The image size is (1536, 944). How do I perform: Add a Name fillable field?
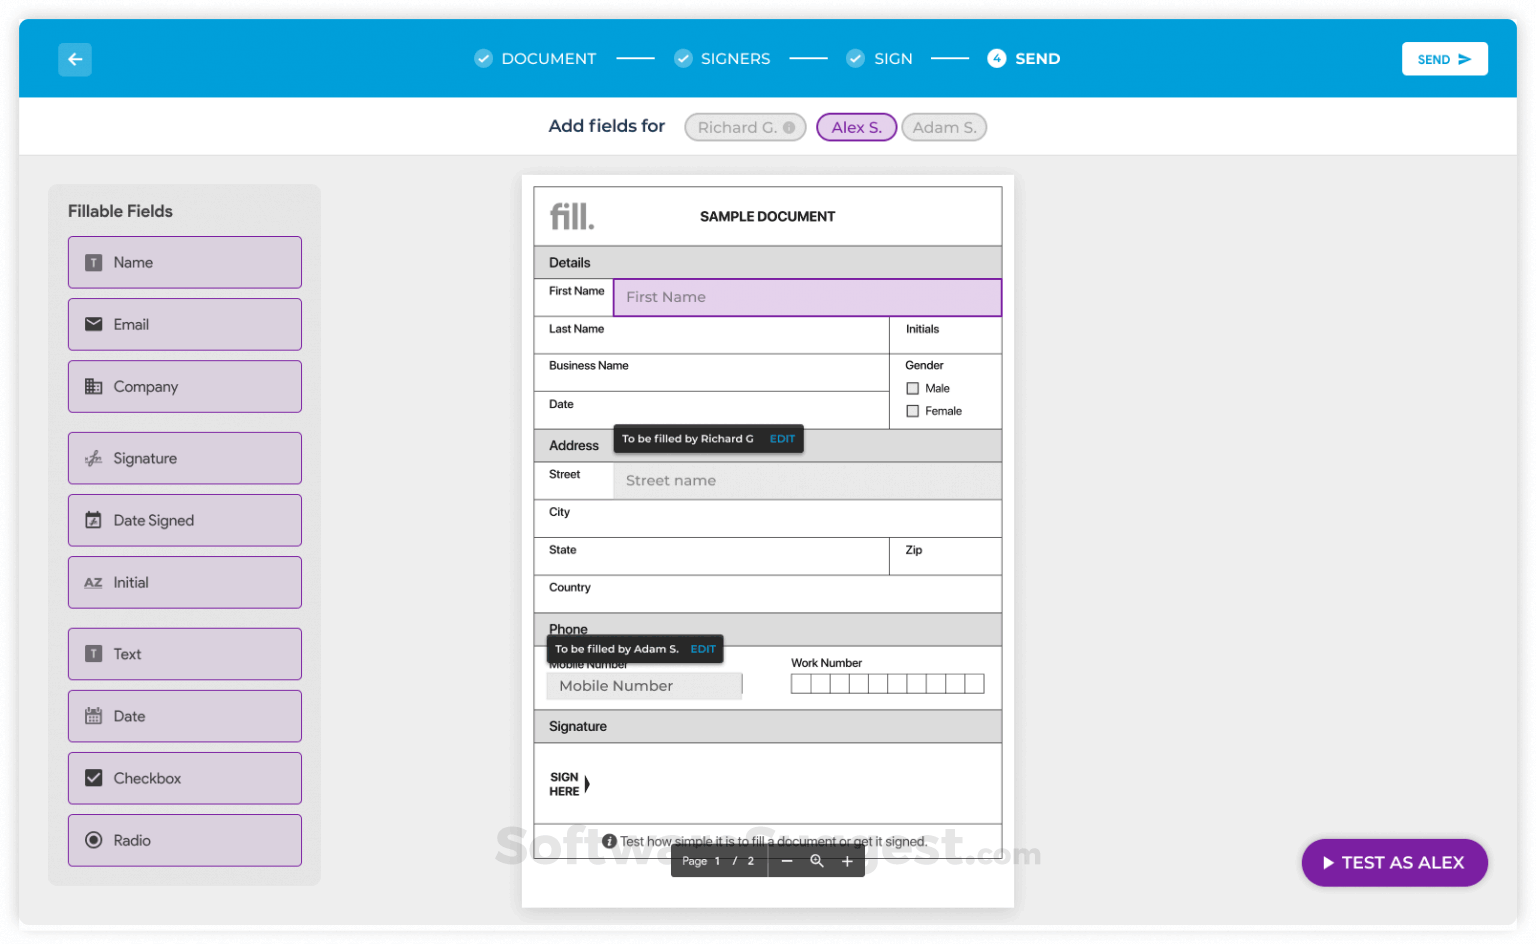click(x=185, y=262)
